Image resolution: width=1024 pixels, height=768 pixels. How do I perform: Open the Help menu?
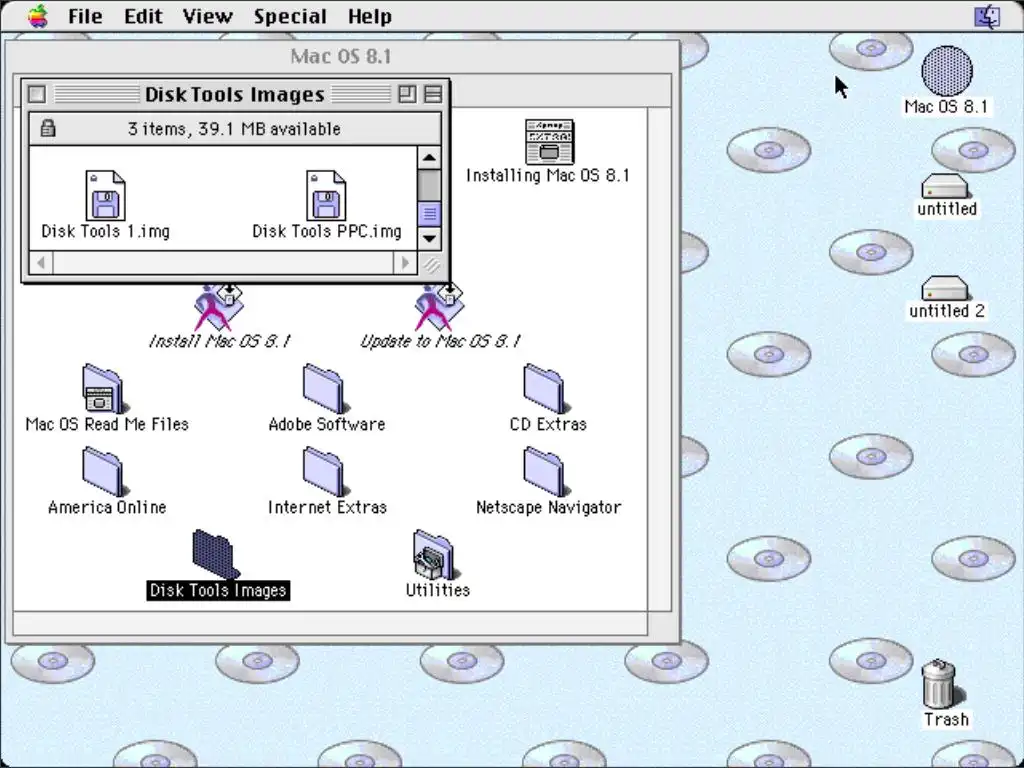tap(370, 16)
